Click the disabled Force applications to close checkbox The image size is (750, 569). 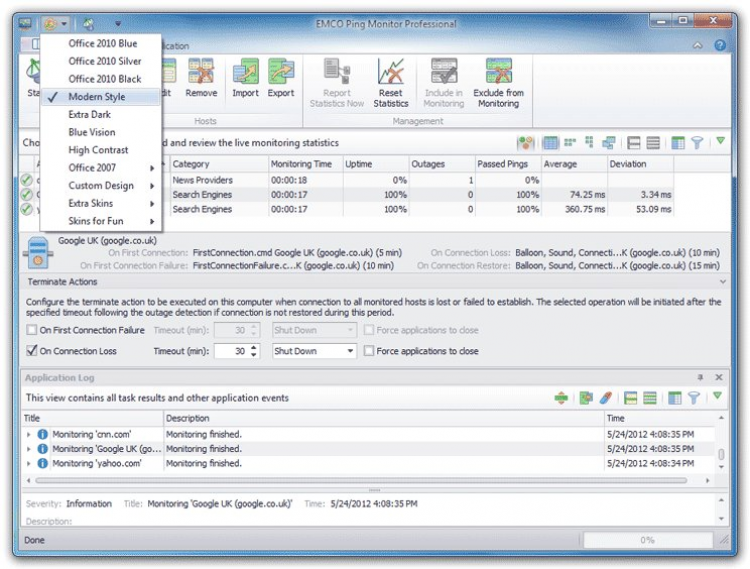368,329
